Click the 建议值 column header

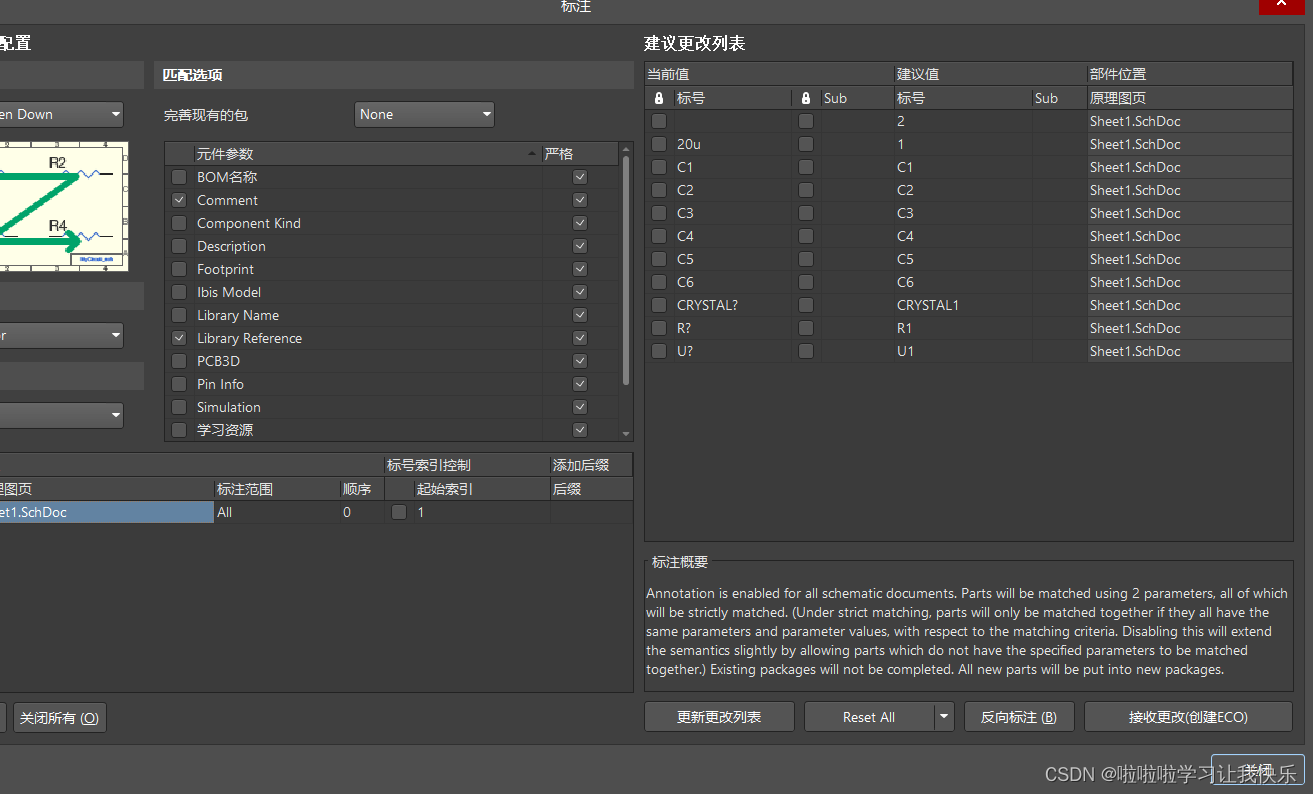click(990, 74)
